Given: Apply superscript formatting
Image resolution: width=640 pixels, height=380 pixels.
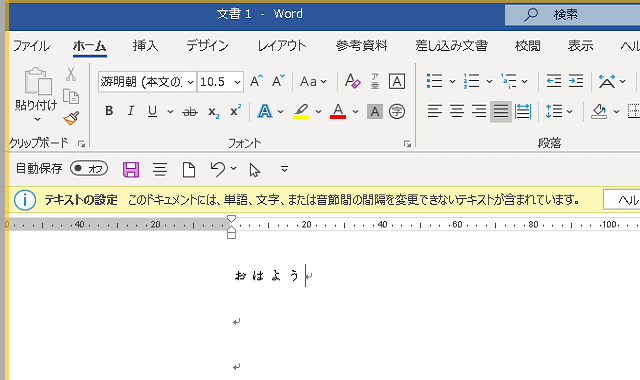Looking at the screenshot, I should click(x=236, y=111).
